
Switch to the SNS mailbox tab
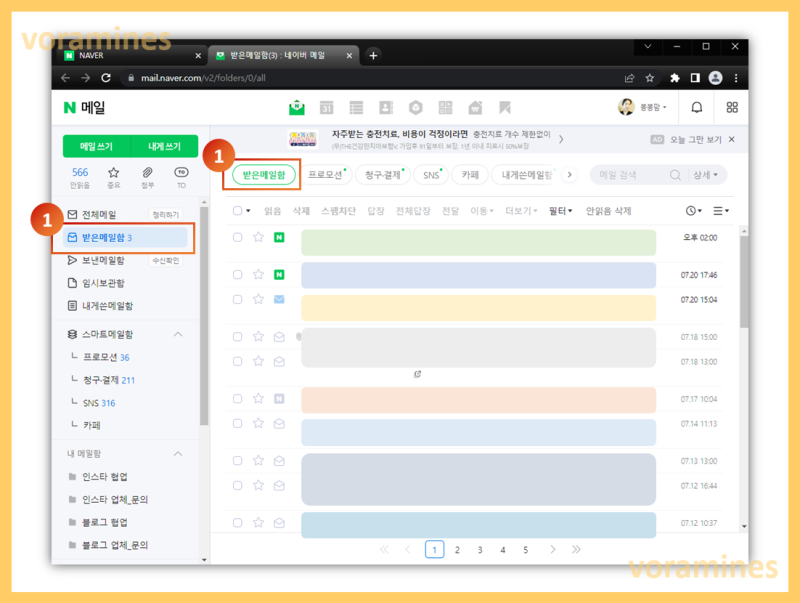click(x=430, y=174)
